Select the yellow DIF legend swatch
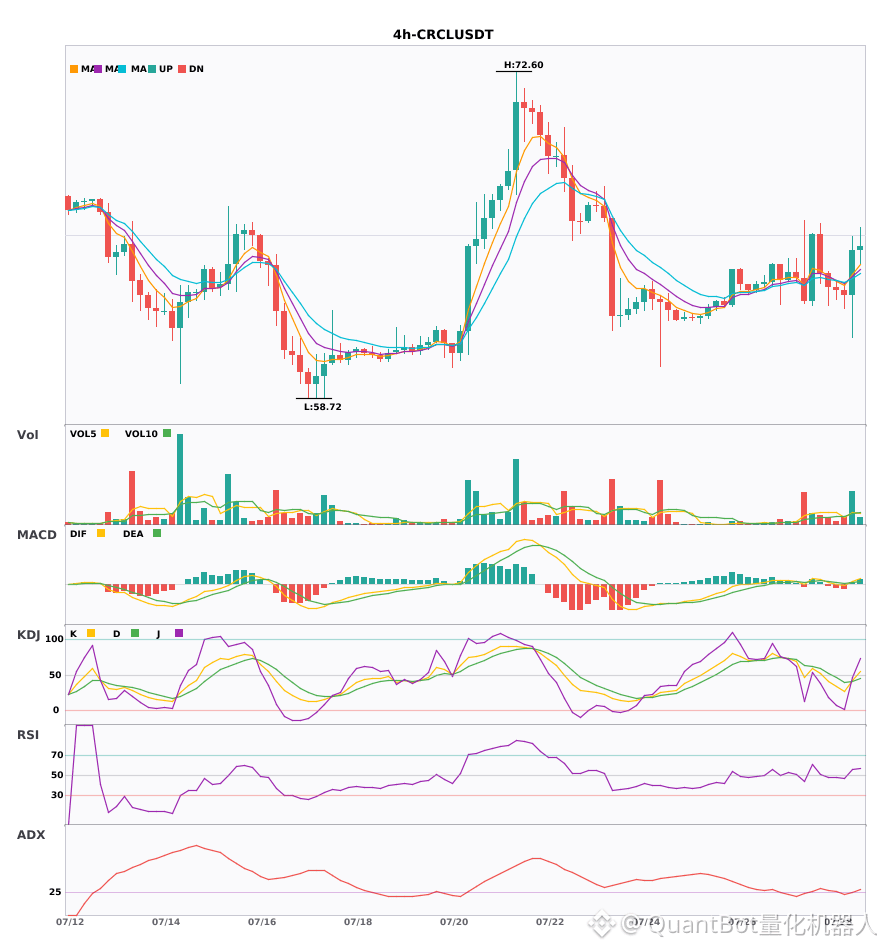Viewport: 885px width, 950px height. 101,533
